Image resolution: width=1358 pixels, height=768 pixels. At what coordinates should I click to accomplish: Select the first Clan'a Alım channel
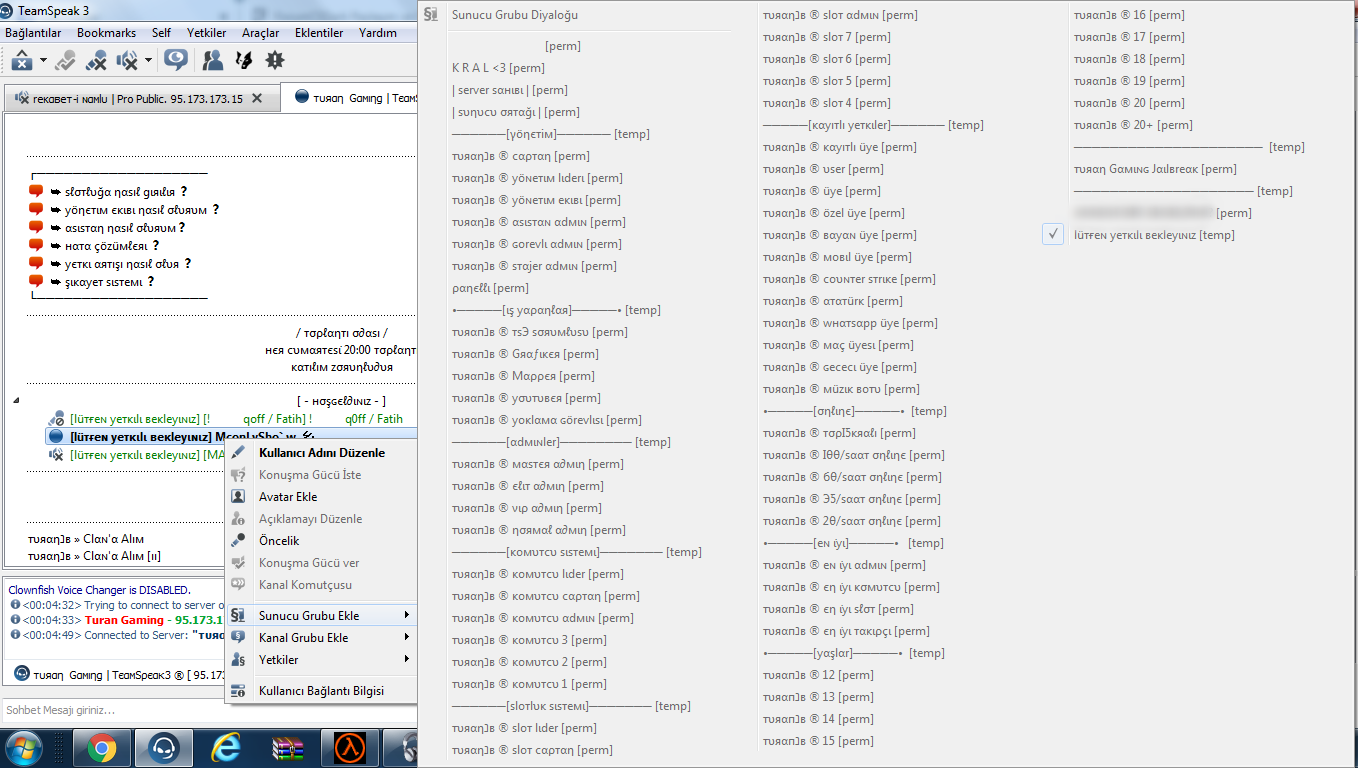coord(86,539)
